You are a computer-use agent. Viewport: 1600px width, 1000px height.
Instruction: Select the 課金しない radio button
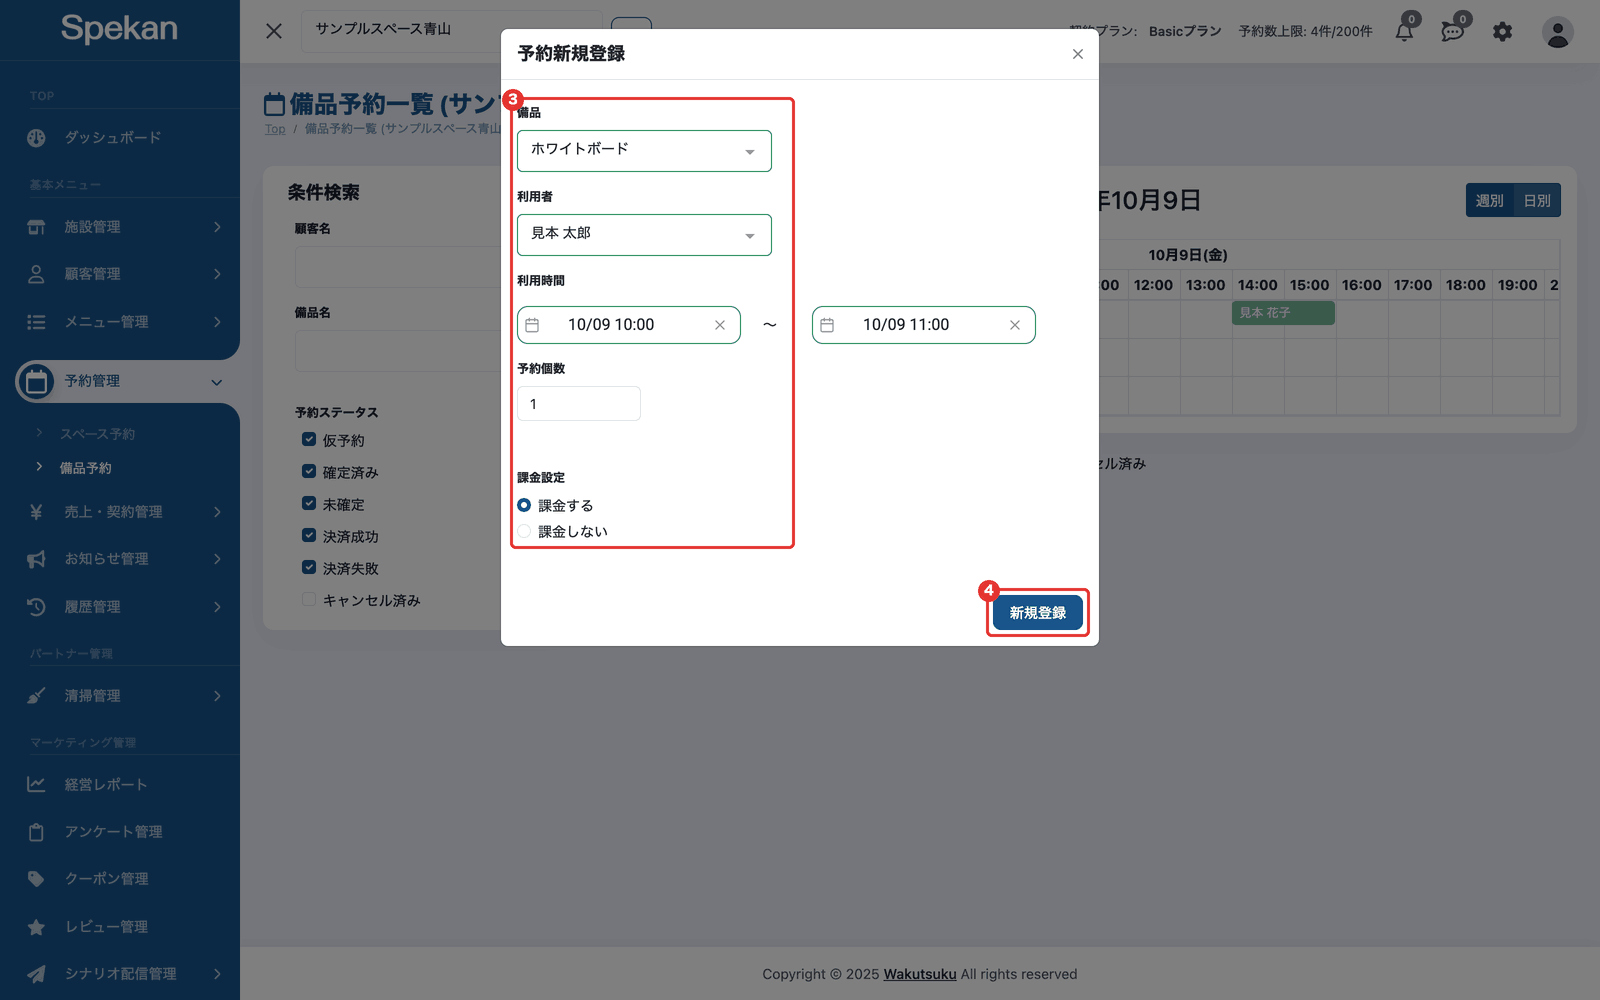pyautogui.click(x=524, y=532)
